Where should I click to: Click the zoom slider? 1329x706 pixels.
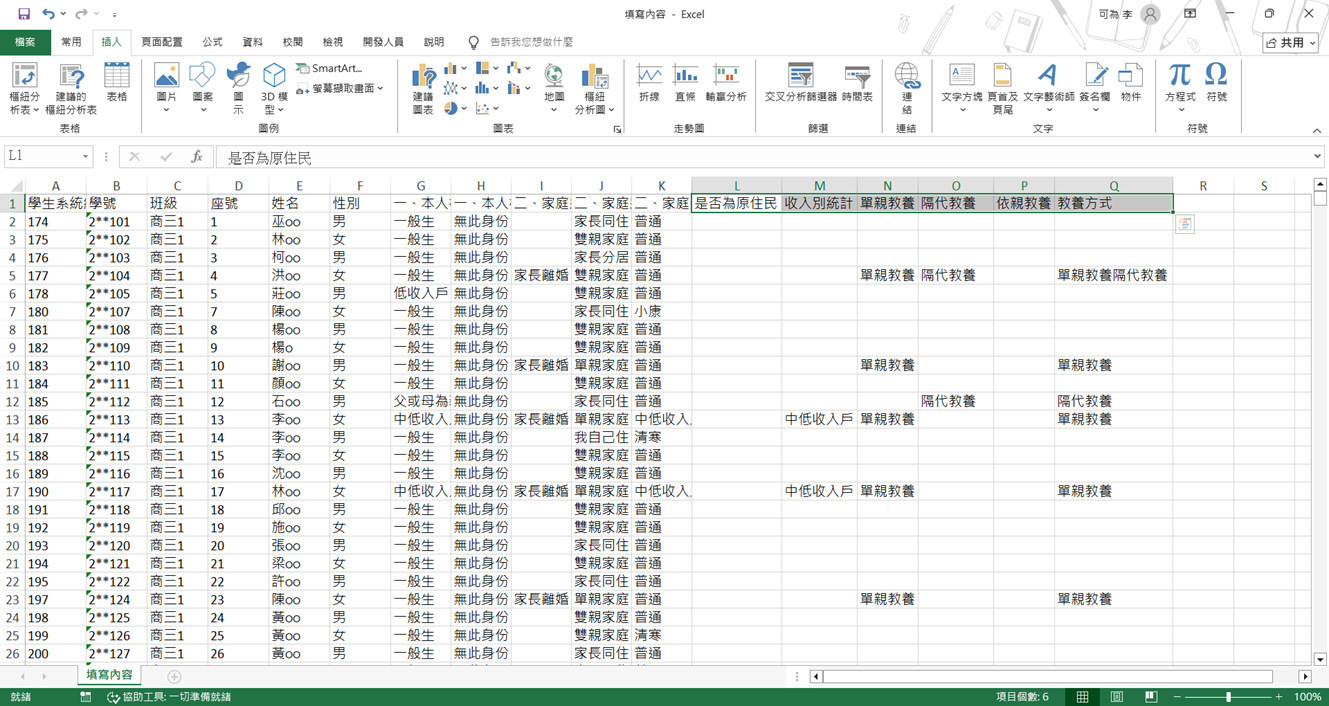click(x=1229, y=697)
